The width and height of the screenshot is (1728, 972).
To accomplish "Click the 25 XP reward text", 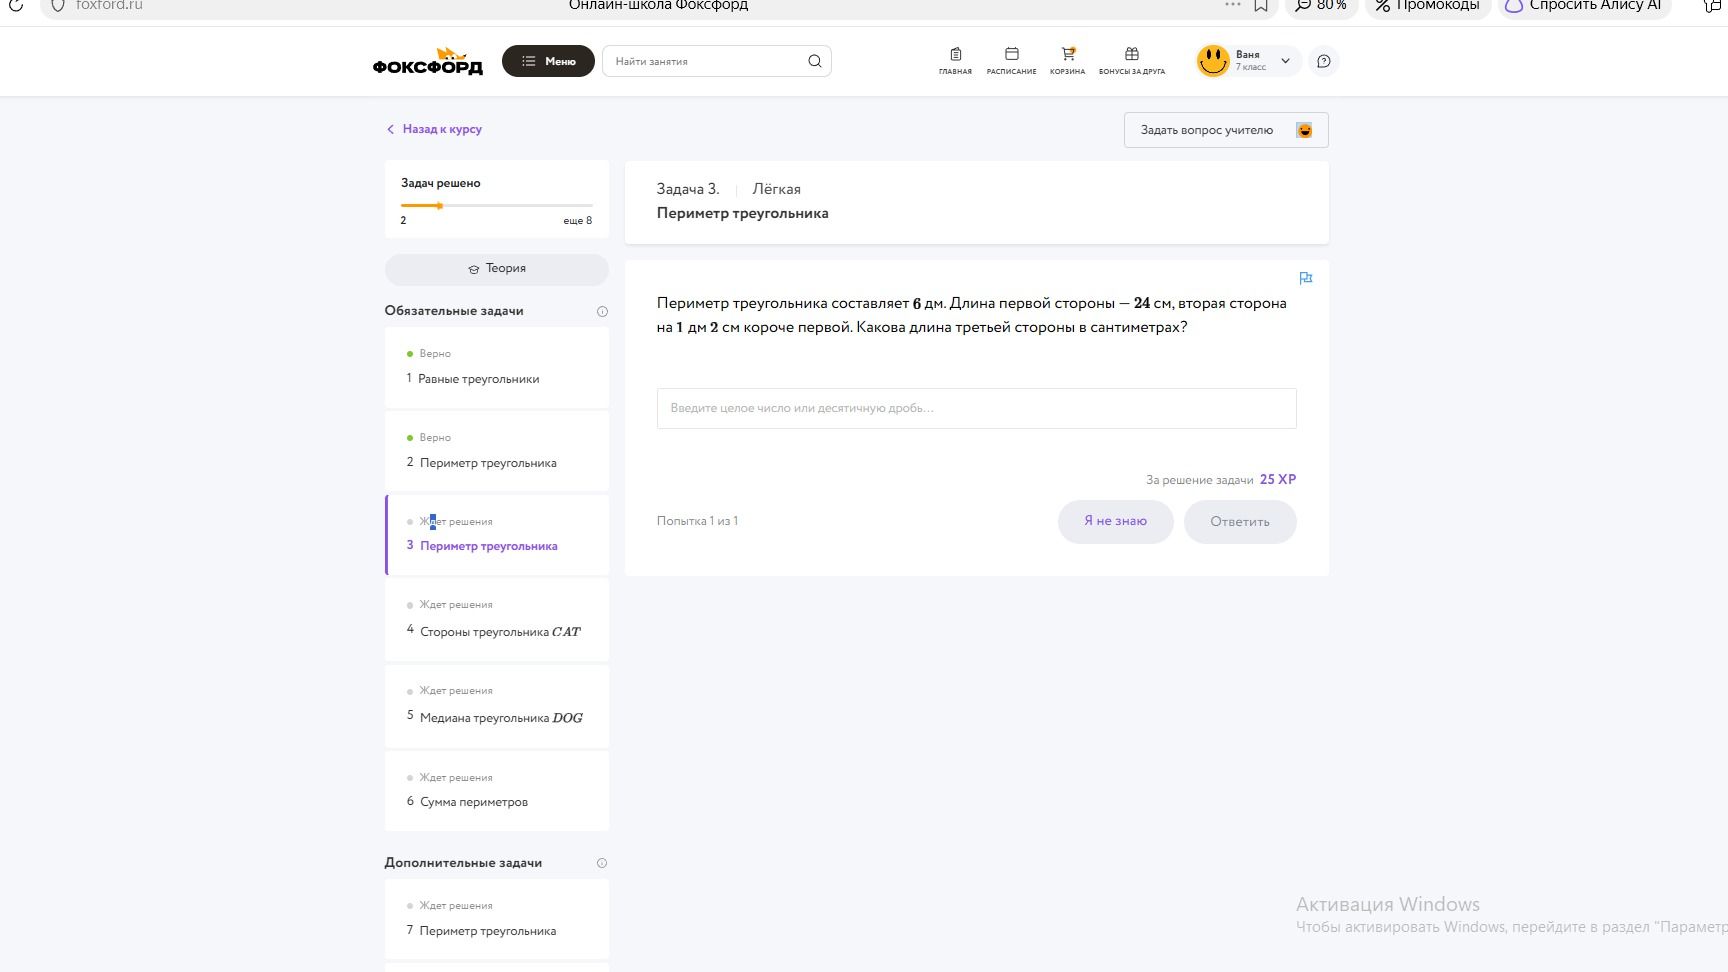I will tap(1278, 480).
